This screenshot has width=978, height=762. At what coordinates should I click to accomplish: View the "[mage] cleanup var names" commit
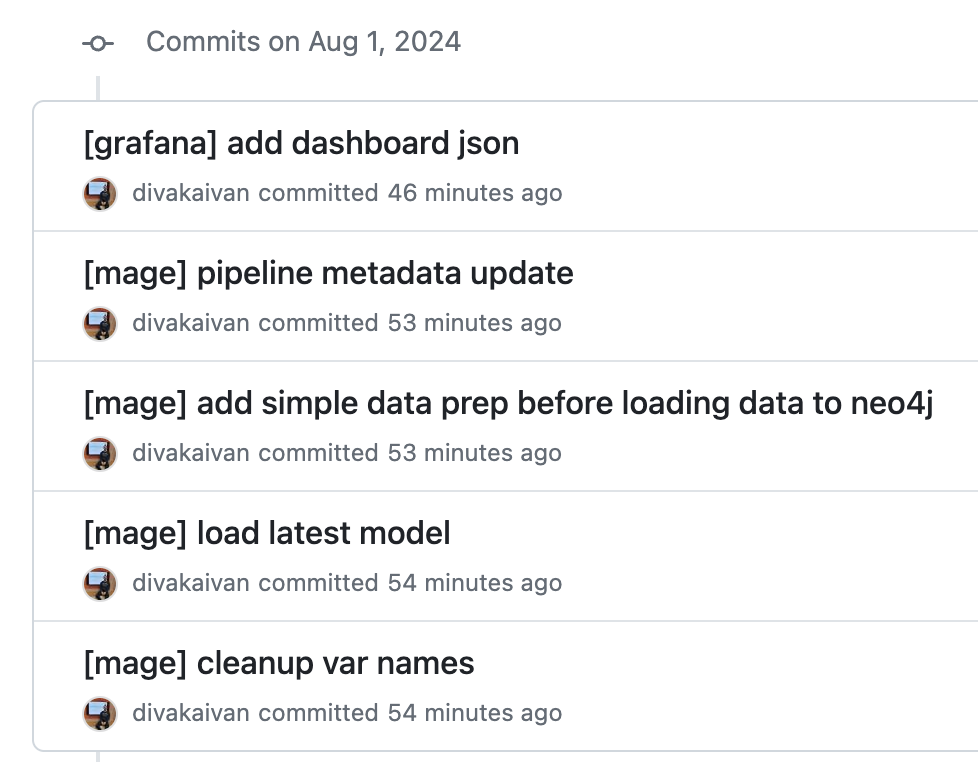(x=279, y=663)
